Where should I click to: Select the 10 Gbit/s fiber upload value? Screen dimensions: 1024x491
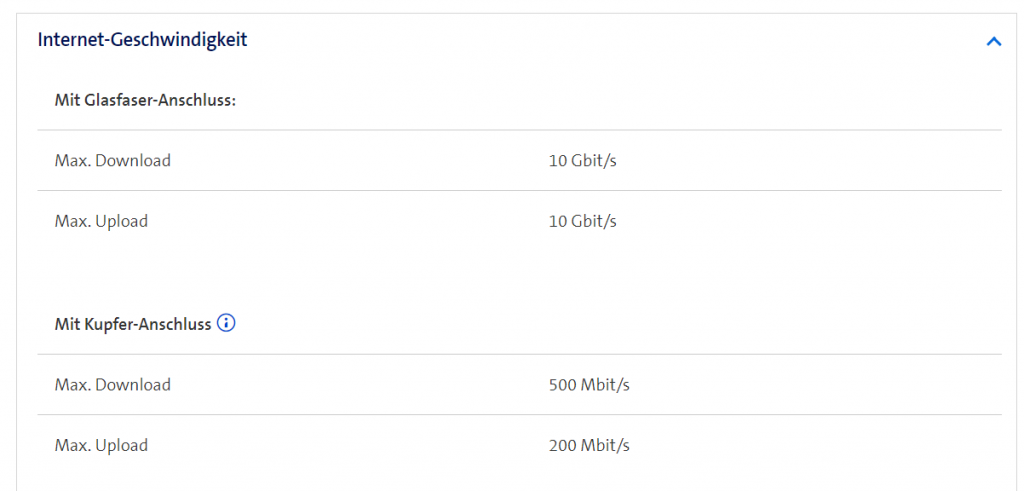coord(583,221)
